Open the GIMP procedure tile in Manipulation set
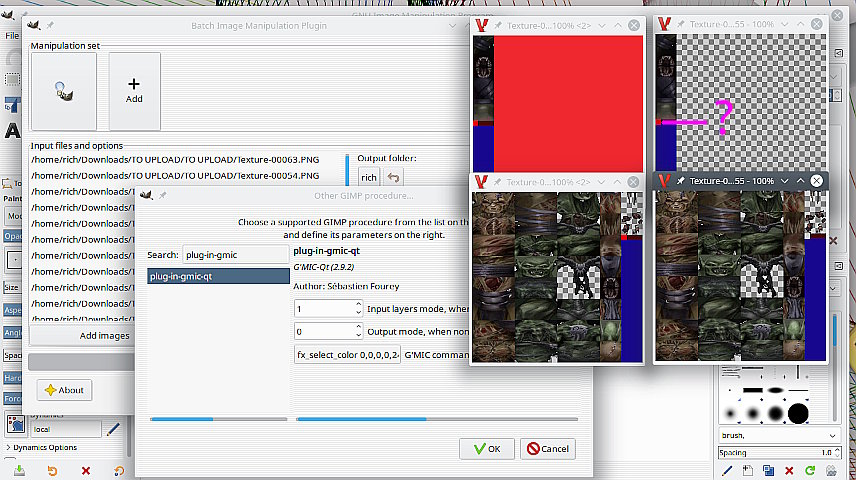The height and width of the screenshot is (480, 856). 64,91
